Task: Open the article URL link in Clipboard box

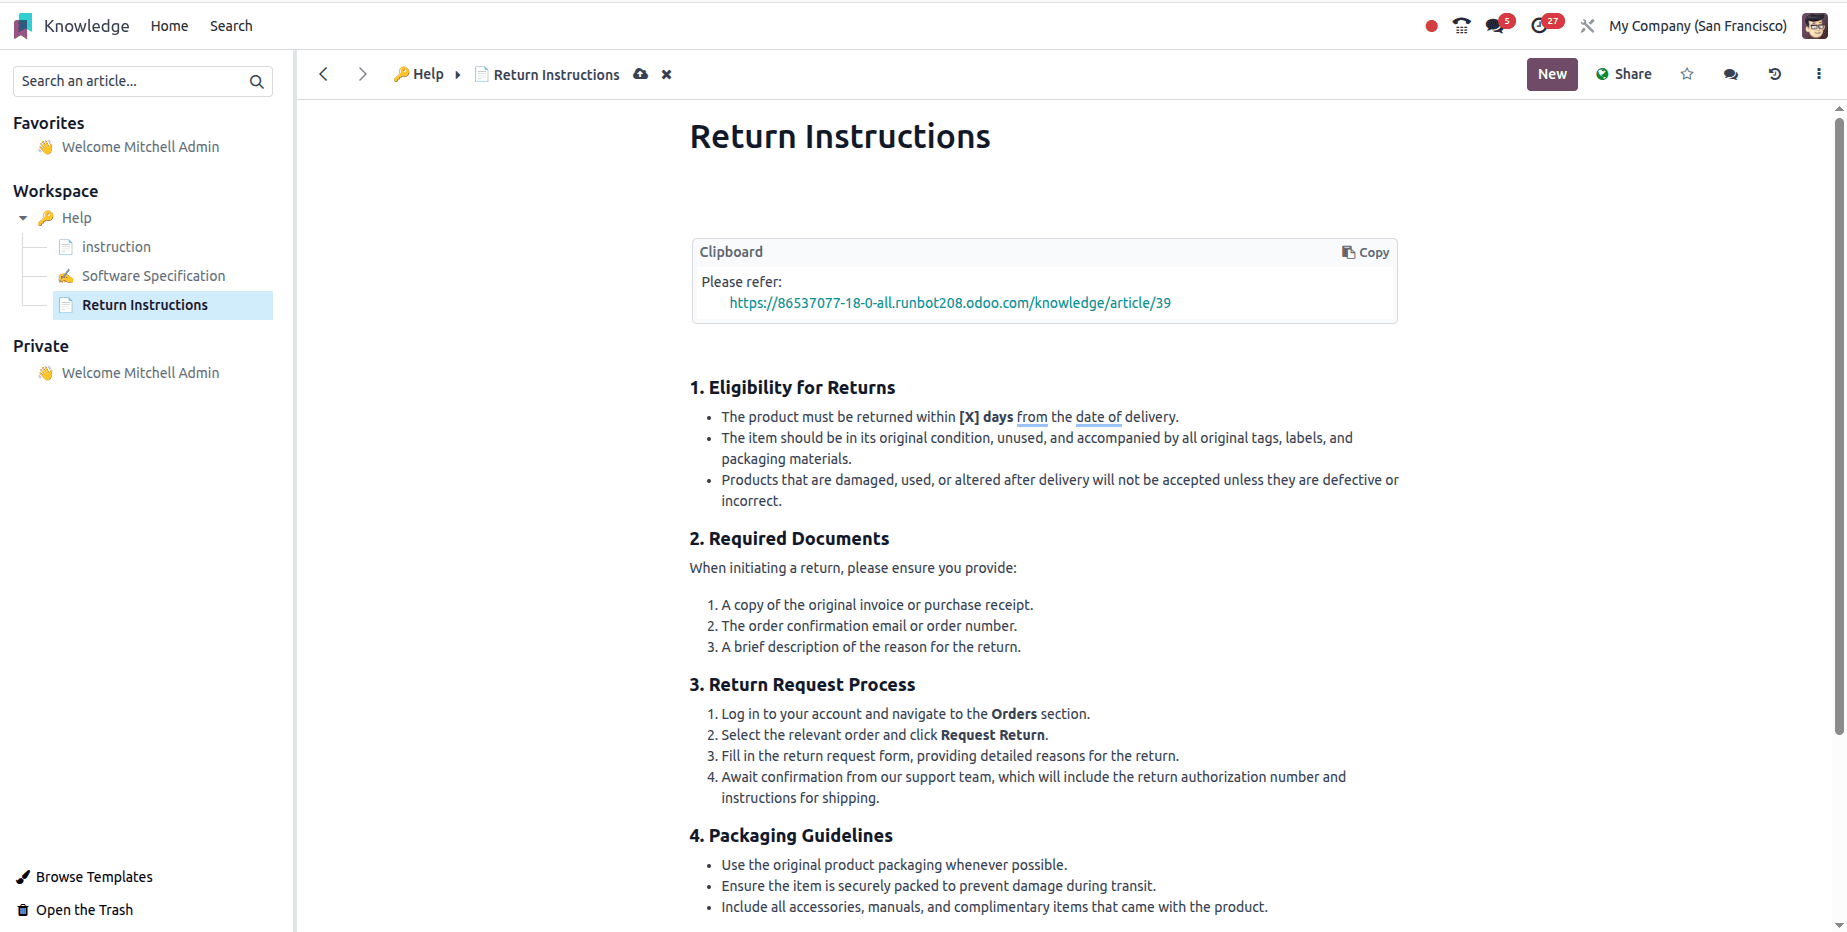Action: click(949, 302)
